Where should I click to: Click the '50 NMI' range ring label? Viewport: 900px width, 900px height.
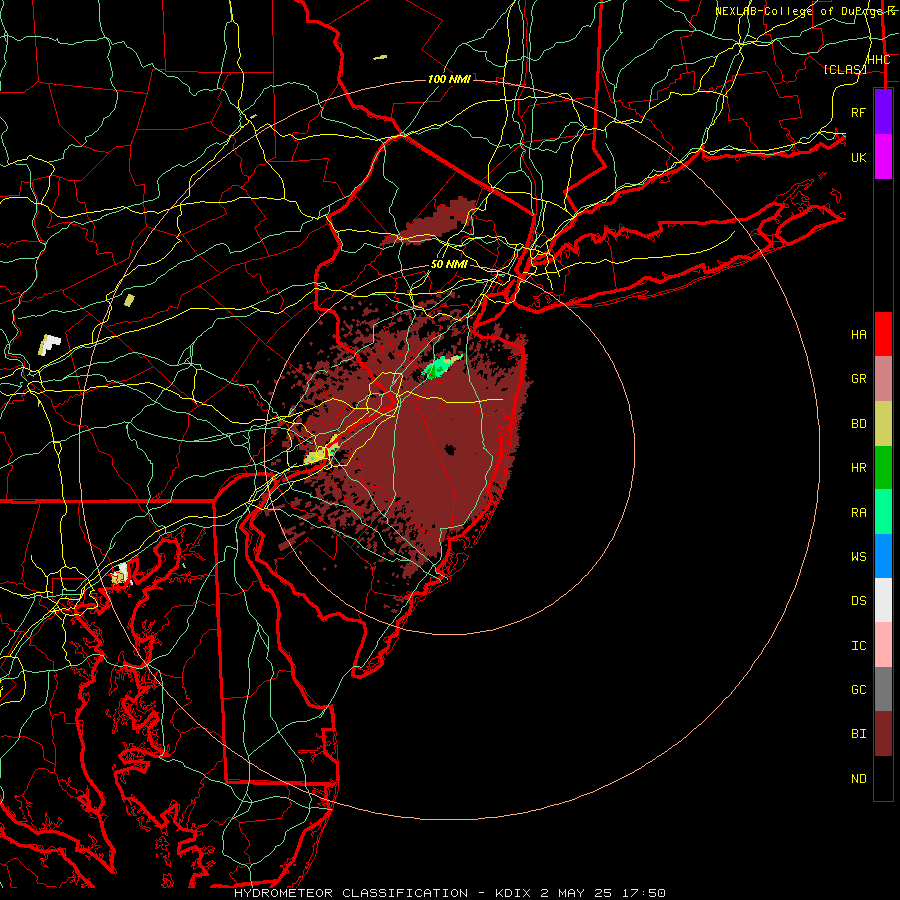point(449,265)
